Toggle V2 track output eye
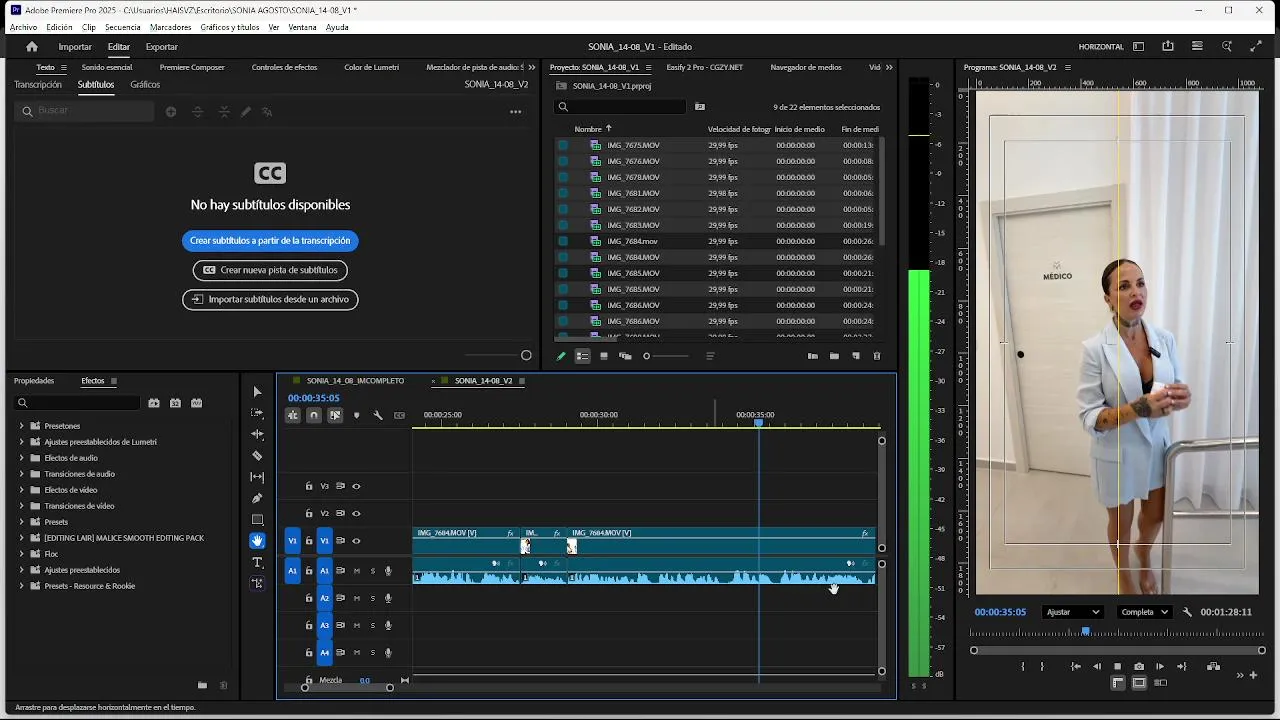 coord(356,513)
